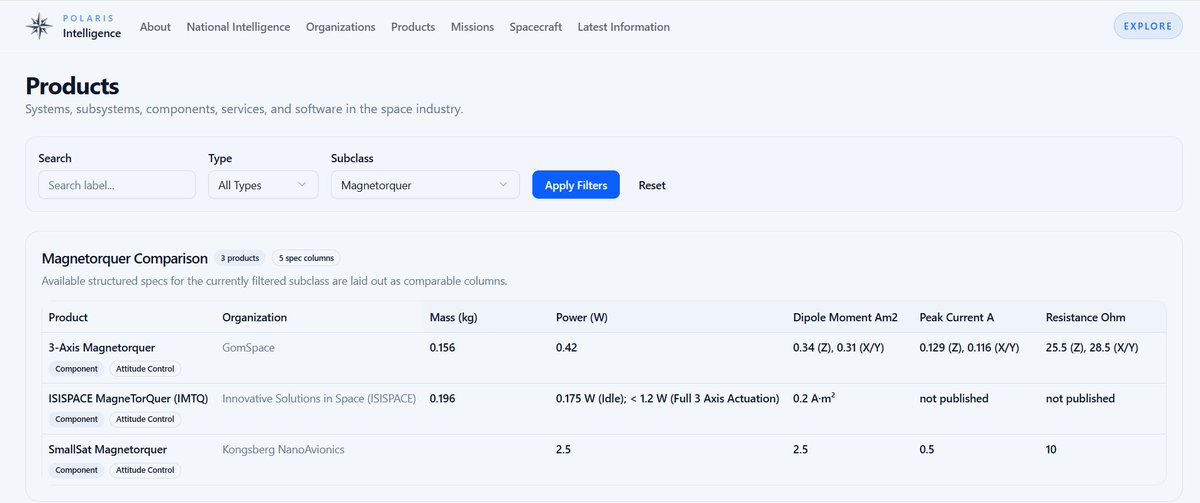Click Attitude Control tag under 3-Axis Magnetorquer
The height and width of the screenshot is (503, 1200).
pyautogui.click(x=146, y=368)
